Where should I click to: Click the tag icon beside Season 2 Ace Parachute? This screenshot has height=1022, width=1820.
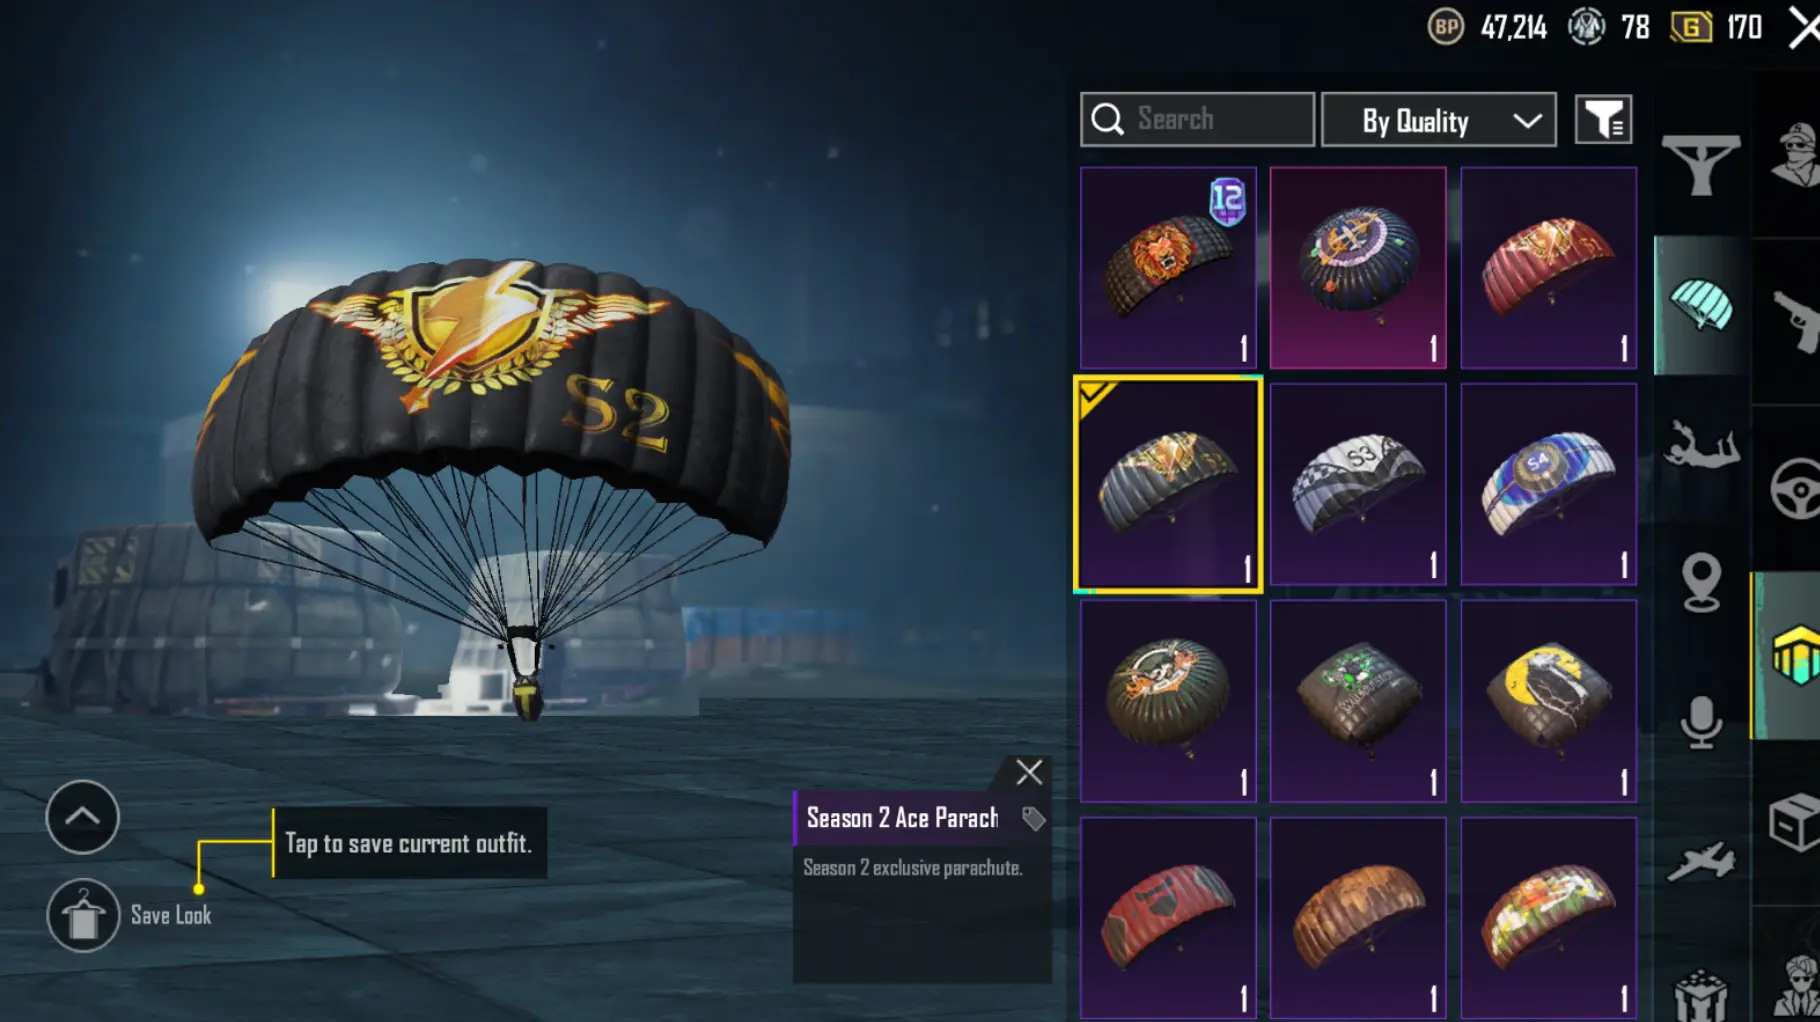(1033, 819)
